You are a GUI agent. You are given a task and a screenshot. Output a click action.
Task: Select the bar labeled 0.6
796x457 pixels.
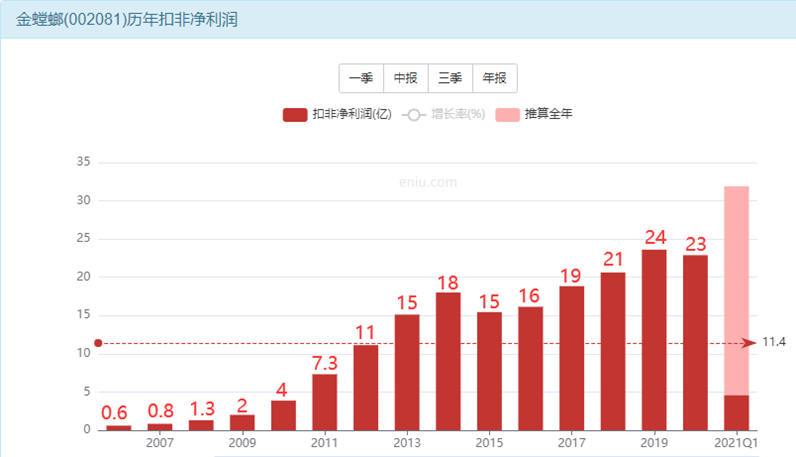point(119,428)
